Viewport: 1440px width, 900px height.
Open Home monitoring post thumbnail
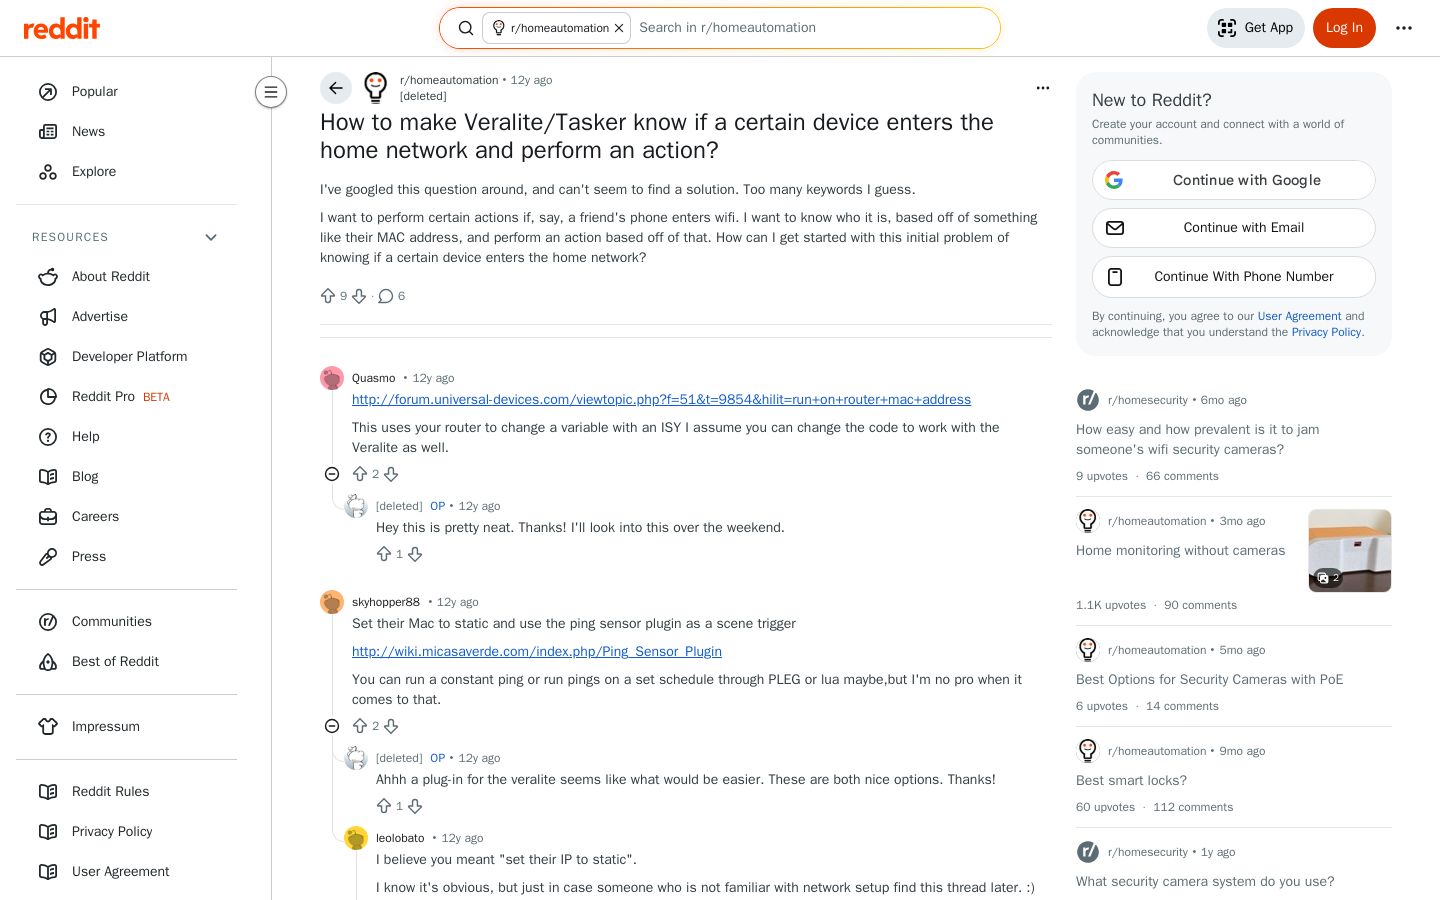point(1350,551)
